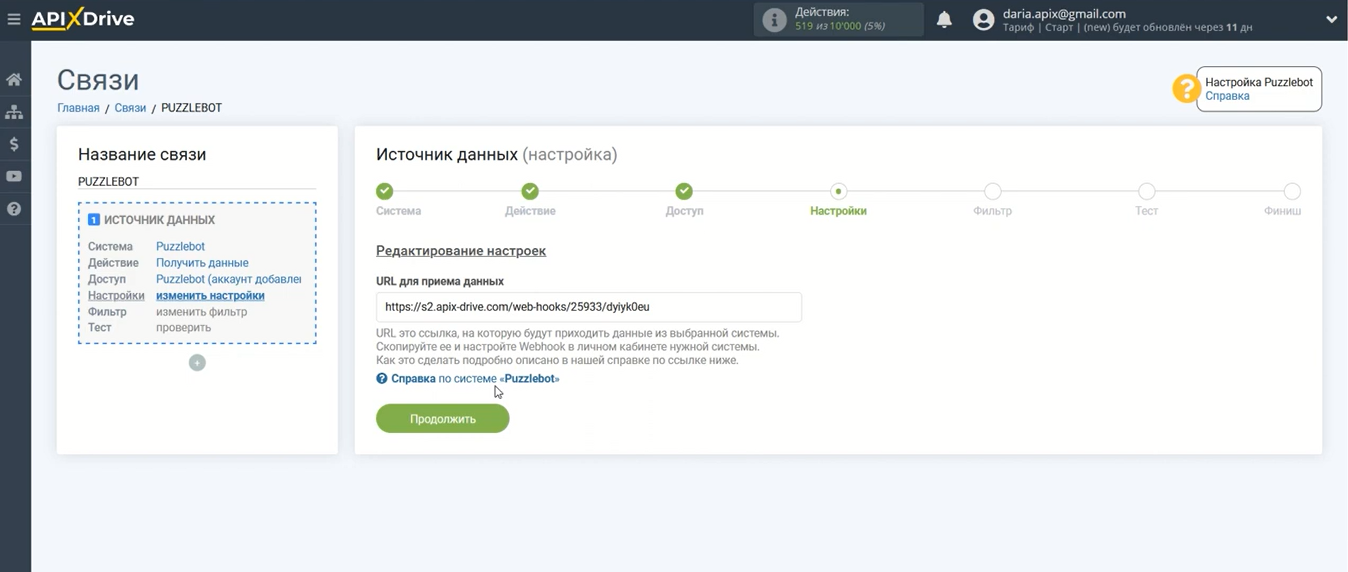Open the Connections sitemap sidebar icon
The width and height of the screenshot is (1348, 572).
[x=14, y=112]
